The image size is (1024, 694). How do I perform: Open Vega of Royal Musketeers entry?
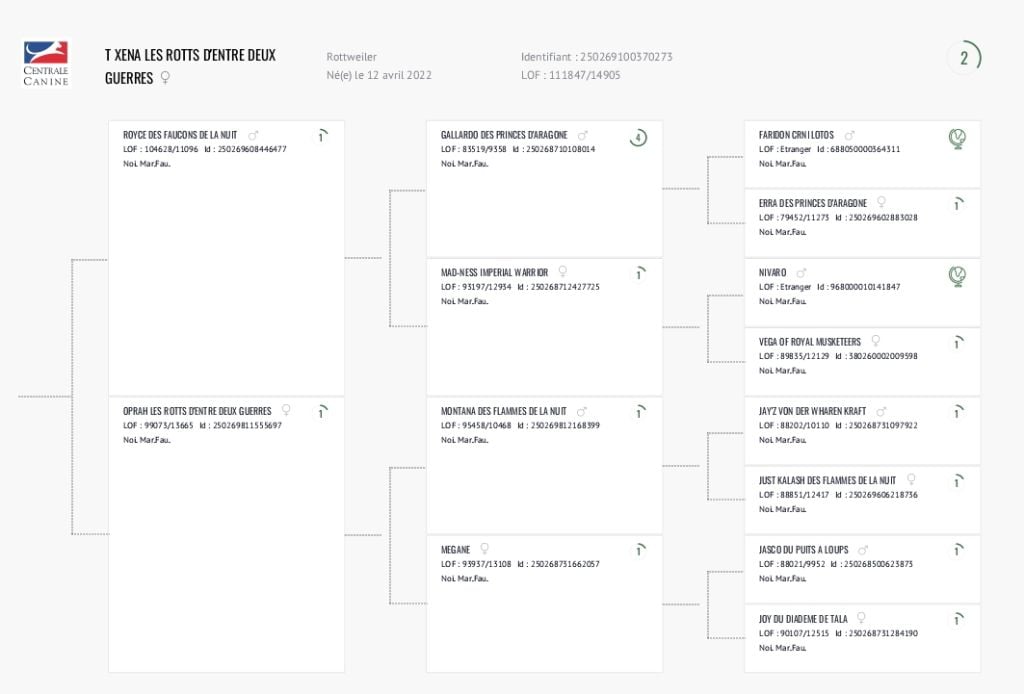coord(811,342)
